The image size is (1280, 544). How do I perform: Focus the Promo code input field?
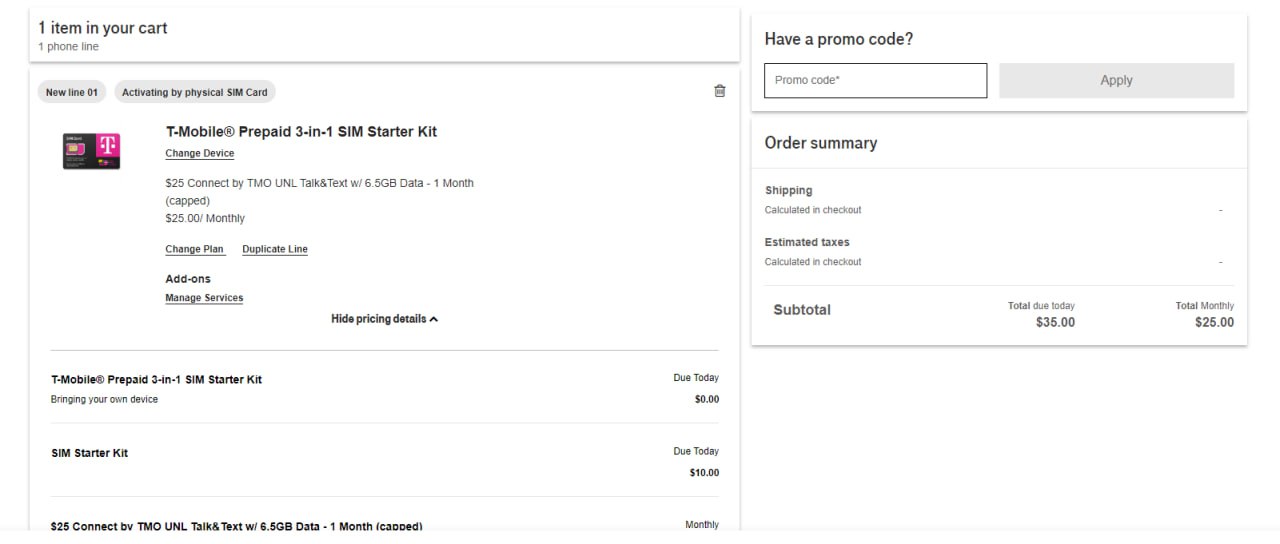pos(875,80)
